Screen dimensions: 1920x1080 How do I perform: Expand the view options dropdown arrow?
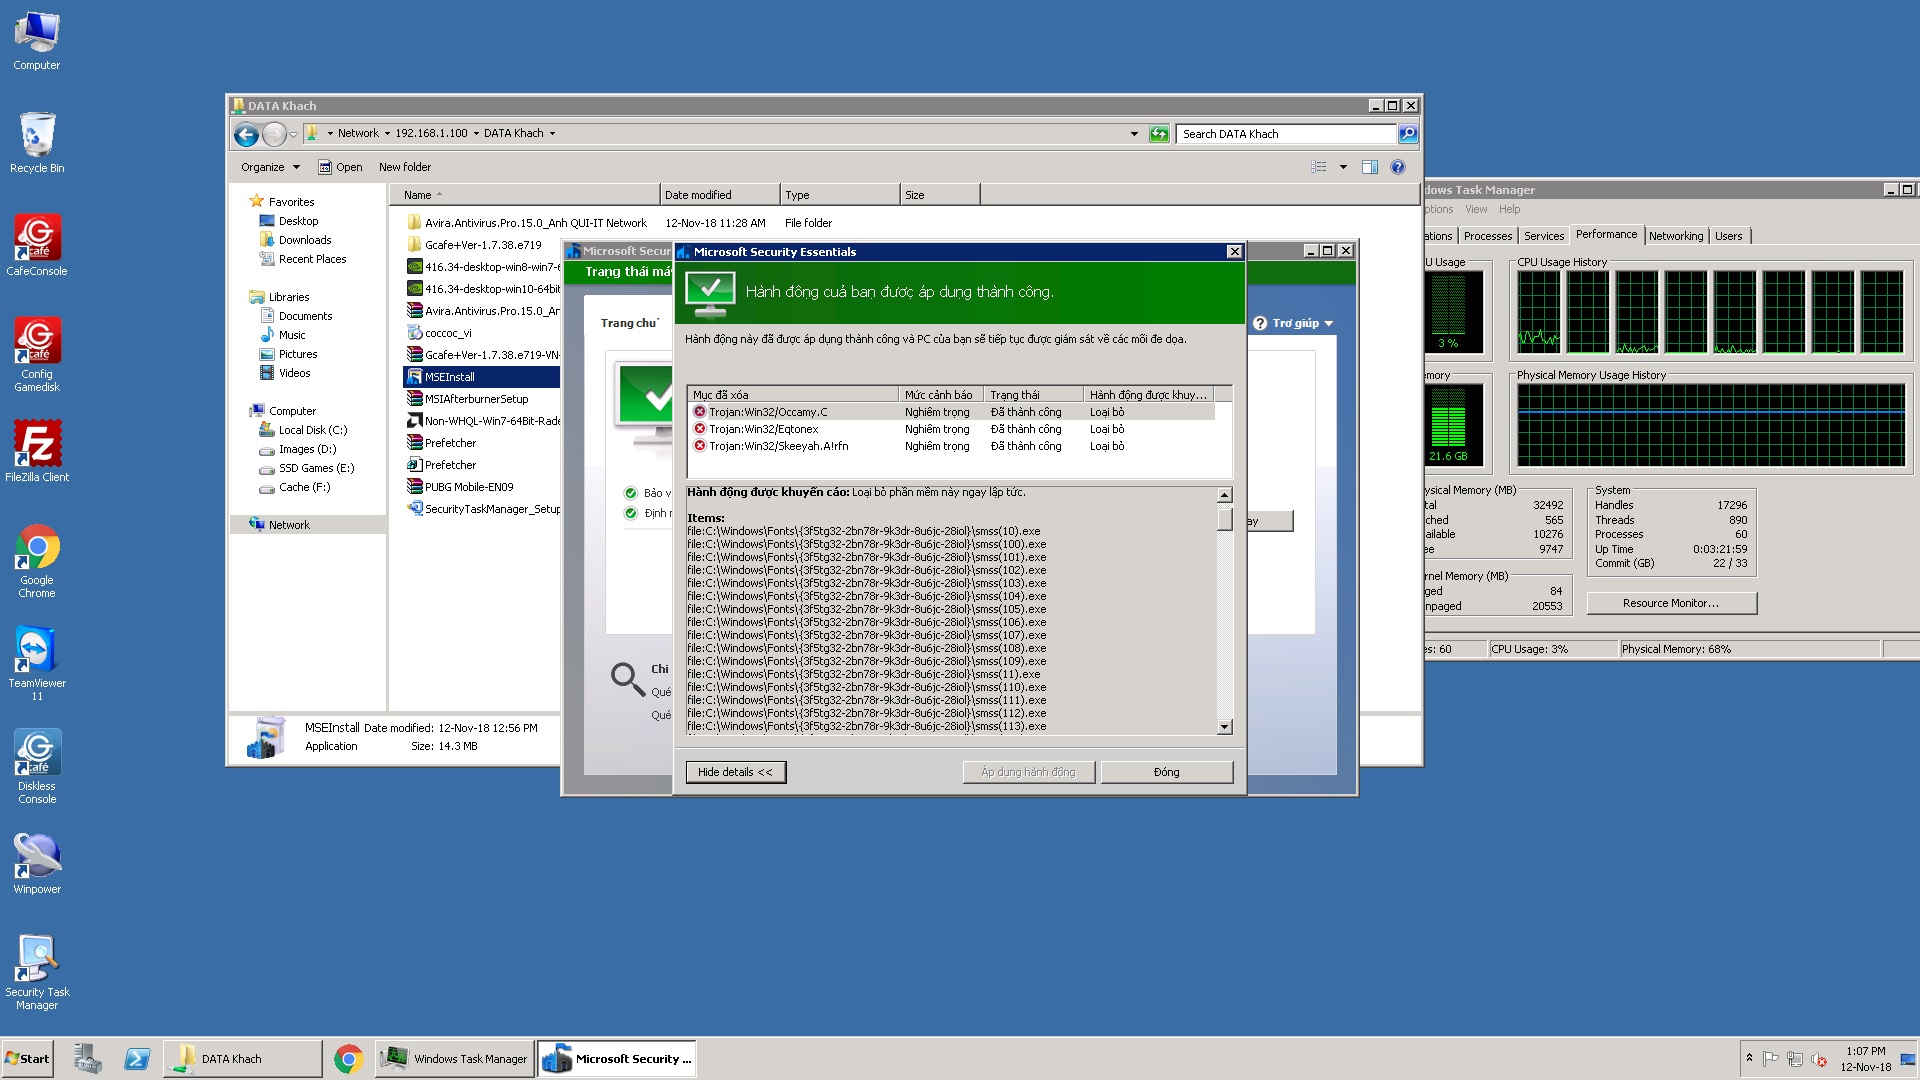(x=1343, y=167)
